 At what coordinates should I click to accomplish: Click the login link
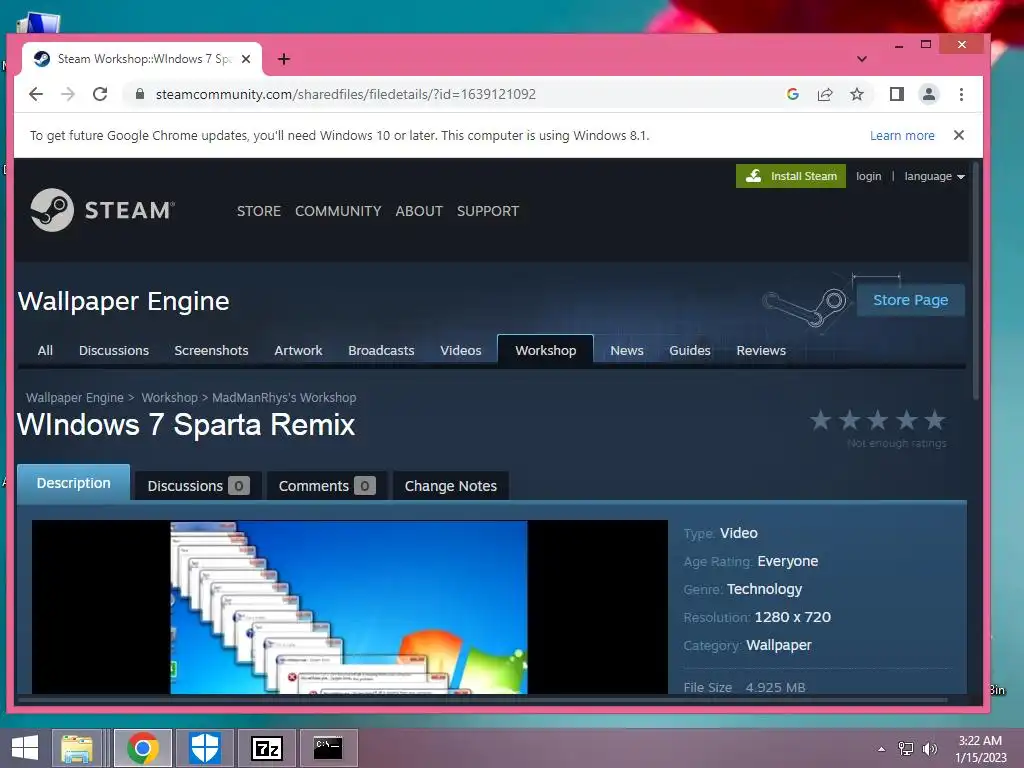(x=869, y=176)
